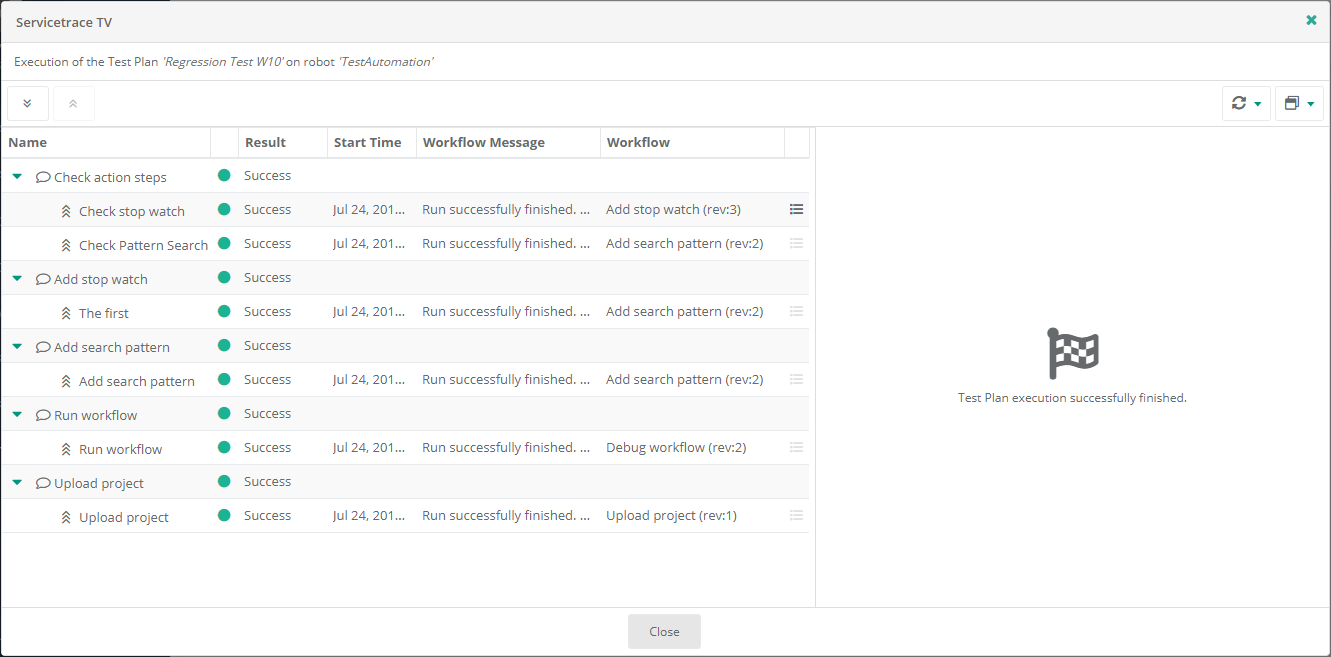Click the checkered flag execution status icon
1331x657 pixels.
(1072, 352)
